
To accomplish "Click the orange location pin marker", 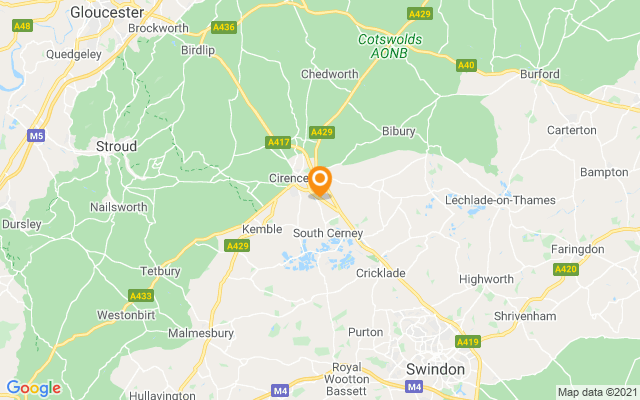I will pyautogui.click(x=320, y=182).
